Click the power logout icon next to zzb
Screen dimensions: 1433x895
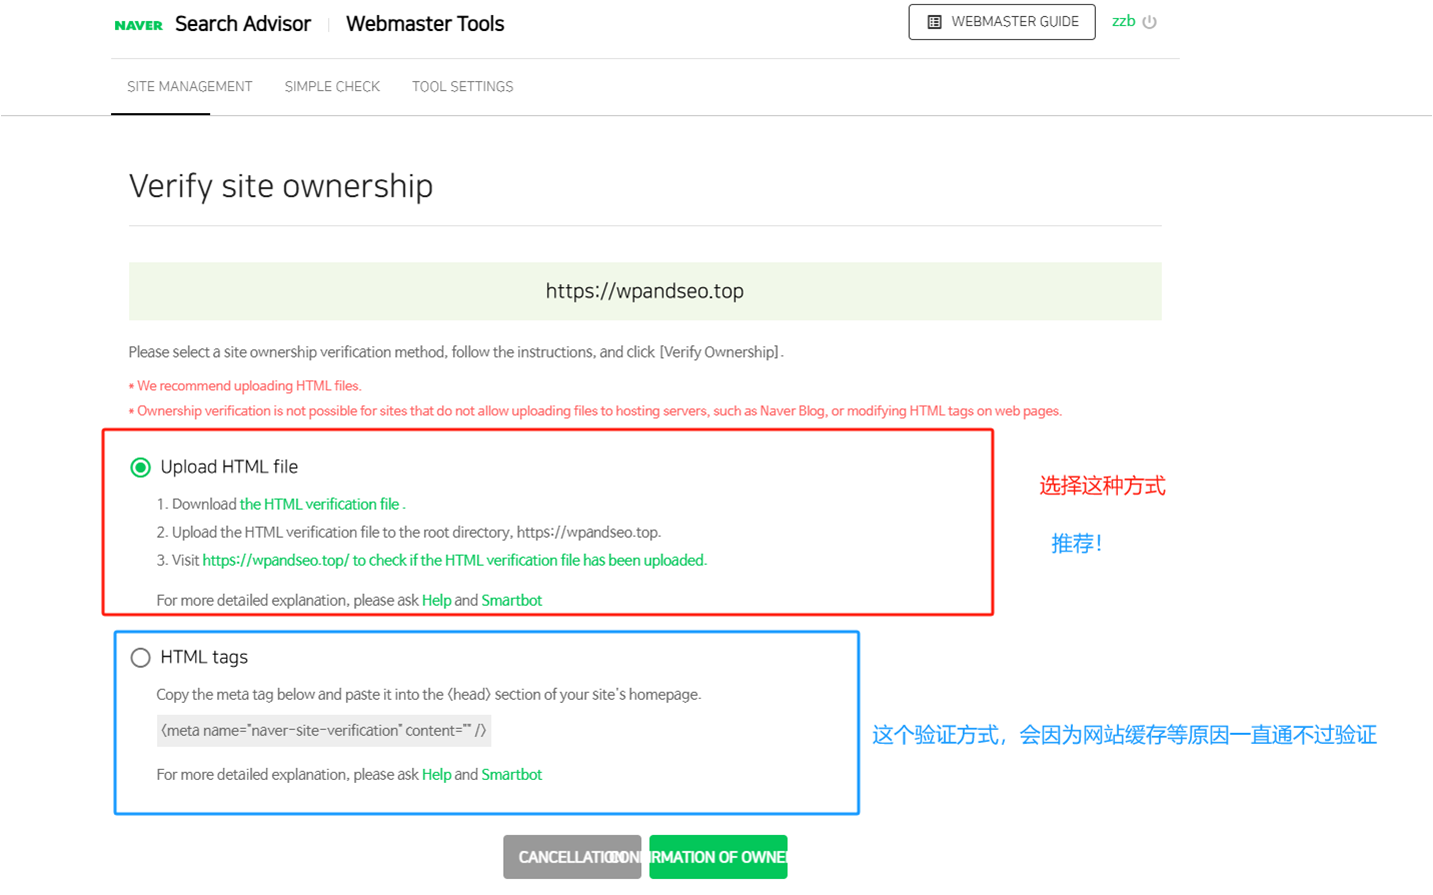1150,22
